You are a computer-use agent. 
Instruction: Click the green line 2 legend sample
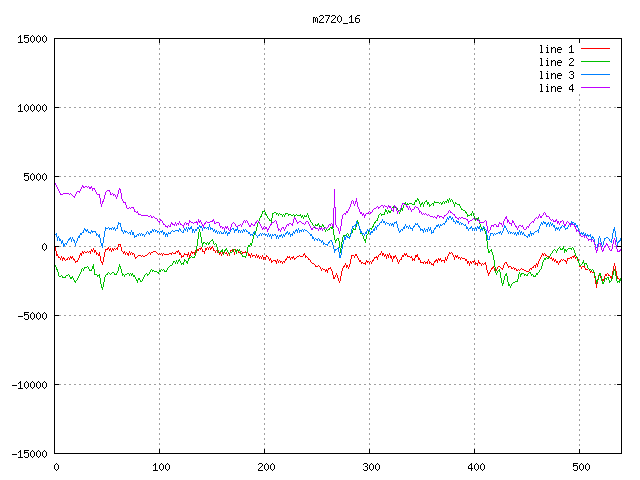[x=596, y=62]
